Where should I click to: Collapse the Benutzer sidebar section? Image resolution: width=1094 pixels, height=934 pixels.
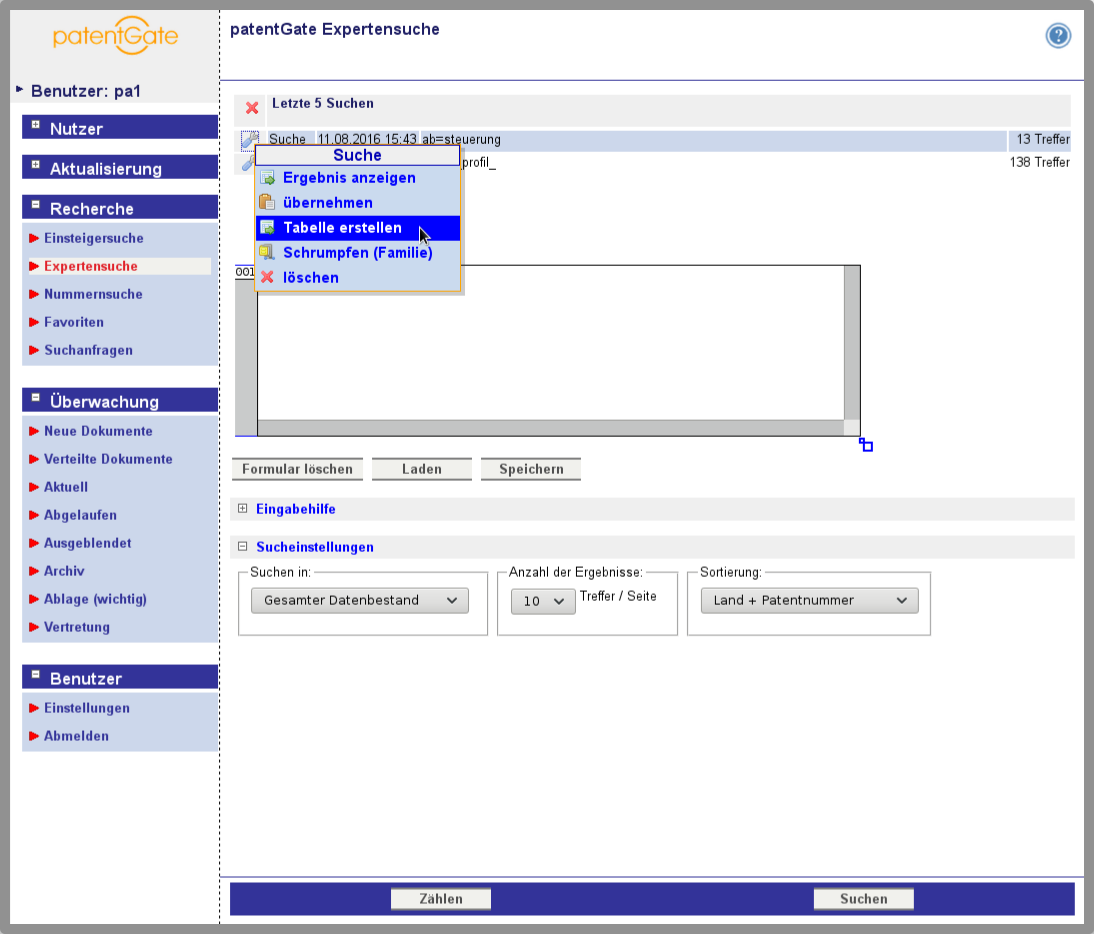point(36,675)
